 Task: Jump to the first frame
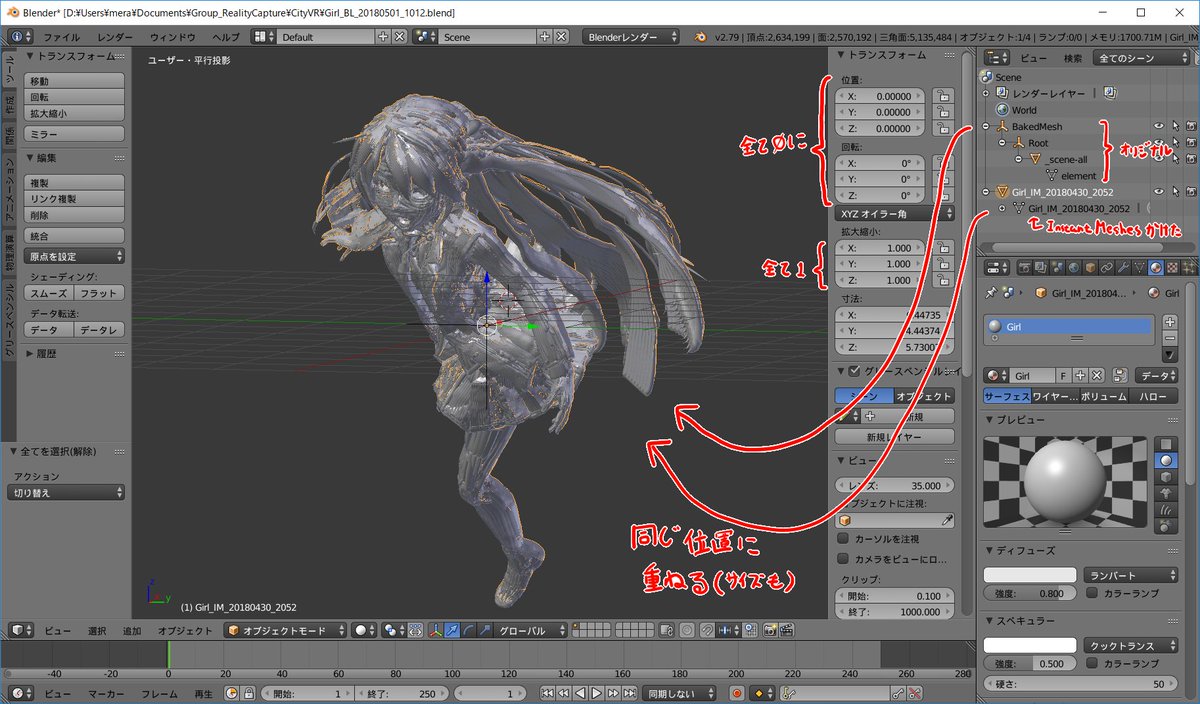pyautogui.click(x=547, y=693)
